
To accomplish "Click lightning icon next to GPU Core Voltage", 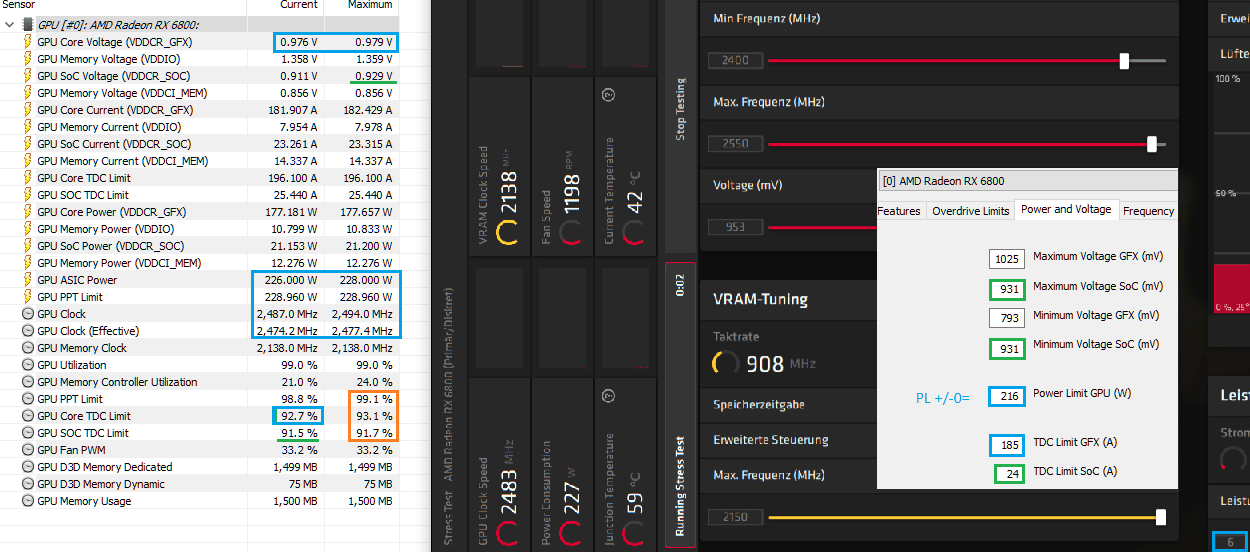I will pyautogui.click(x=28, y=42).
